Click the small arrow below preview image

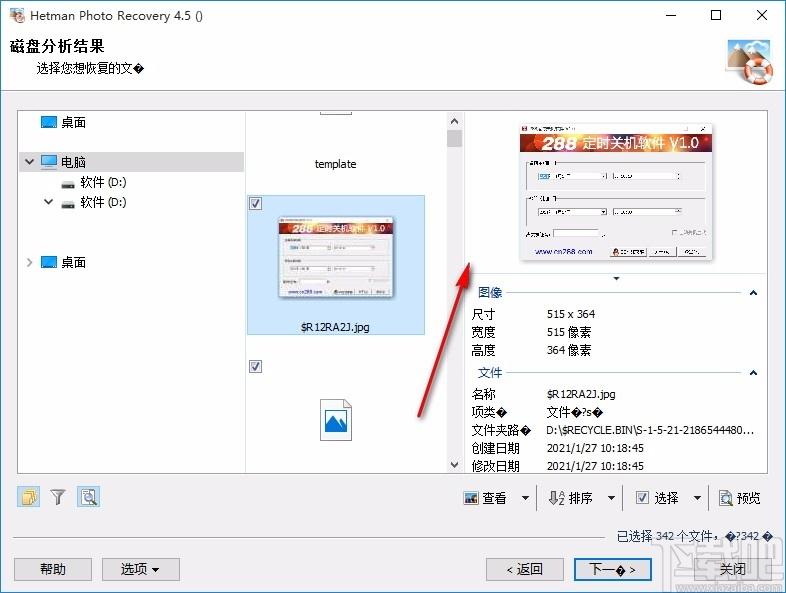[x=617, y=278]
